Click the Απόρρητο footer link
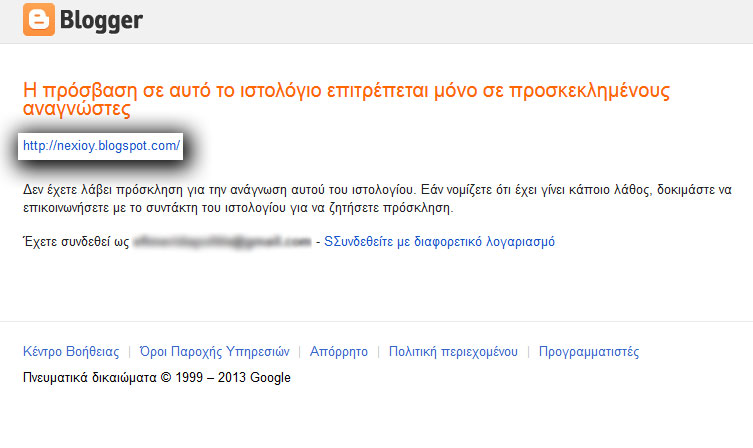 pyautogui.click(x=339, y=351)
